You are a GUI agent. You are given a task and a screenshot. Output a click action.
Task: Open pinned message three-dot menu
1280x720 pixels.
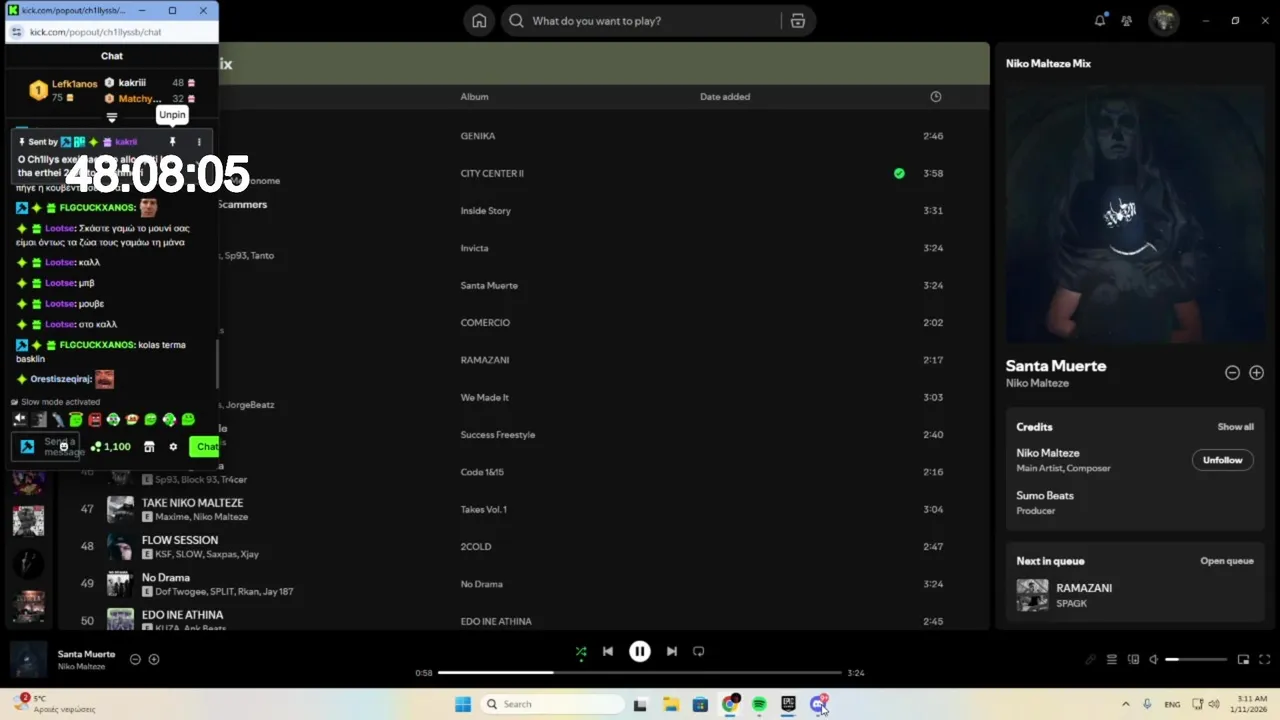[199, 142]
